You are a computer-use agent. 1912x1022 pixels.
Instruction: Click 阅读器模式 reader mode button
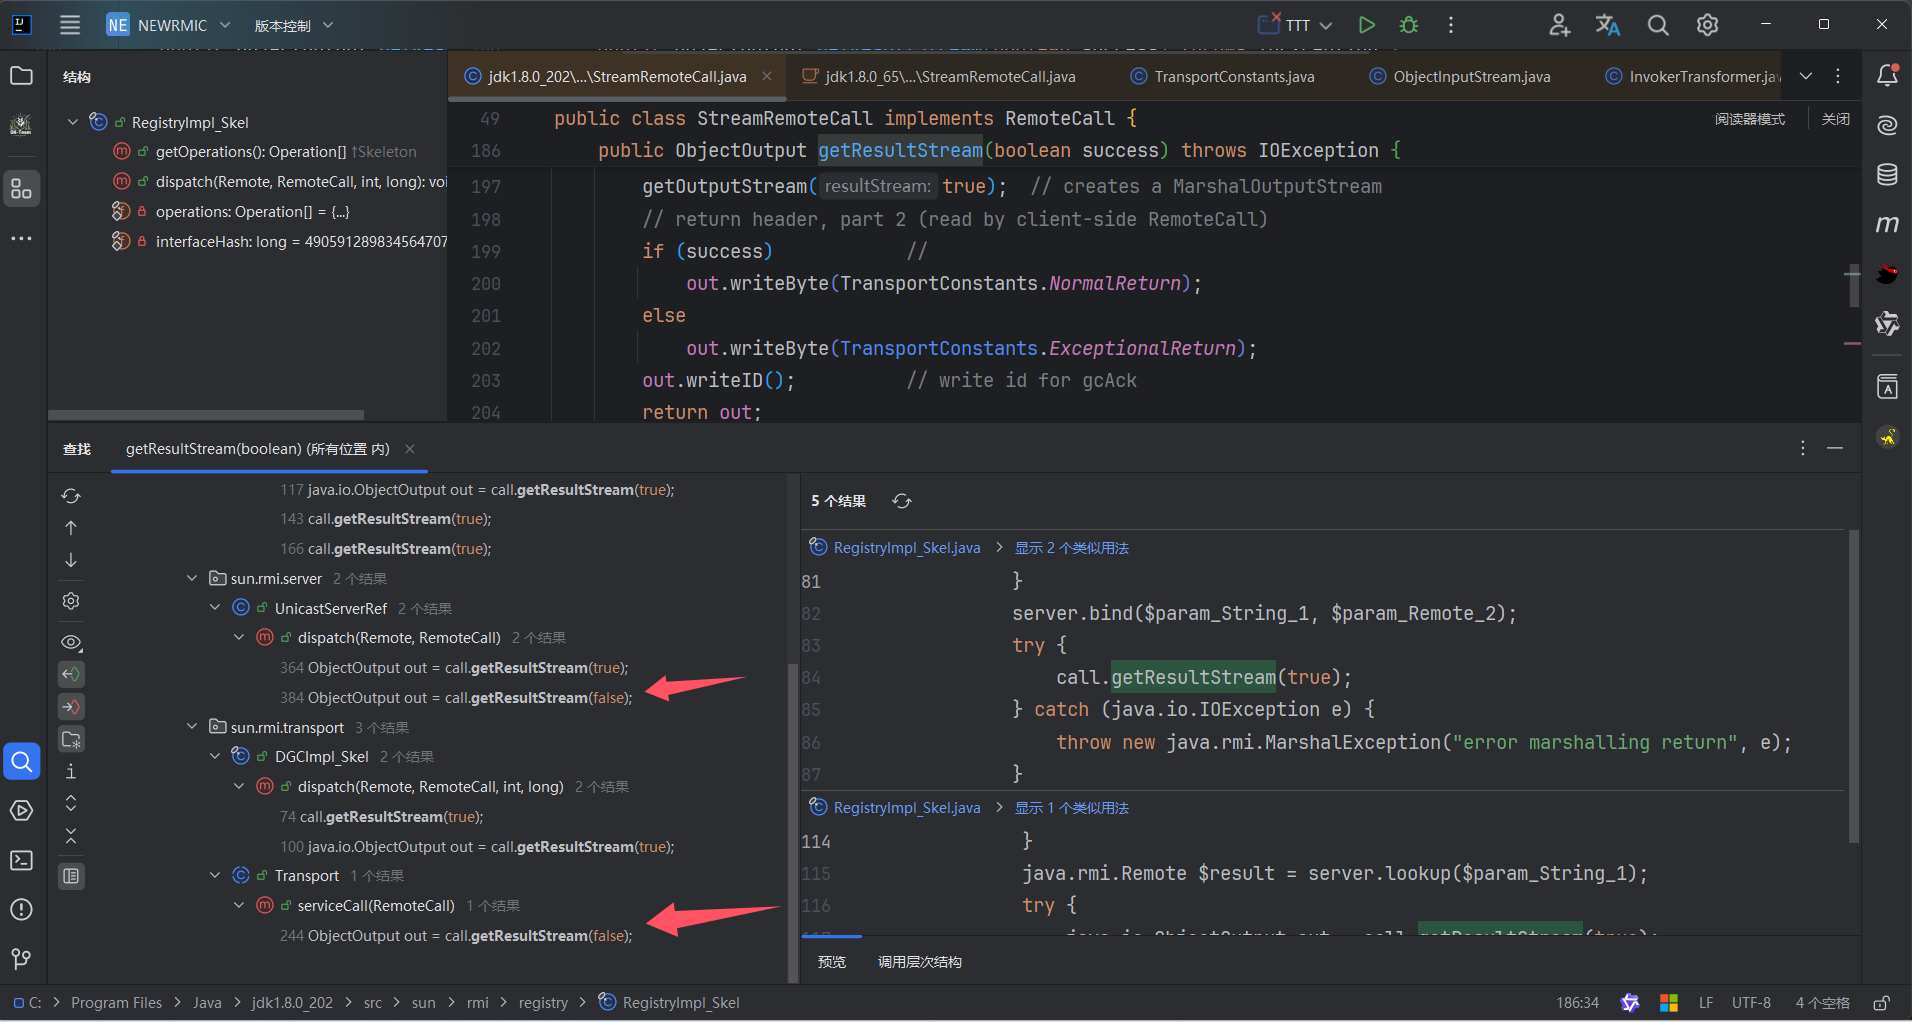tap(1750, 119)
